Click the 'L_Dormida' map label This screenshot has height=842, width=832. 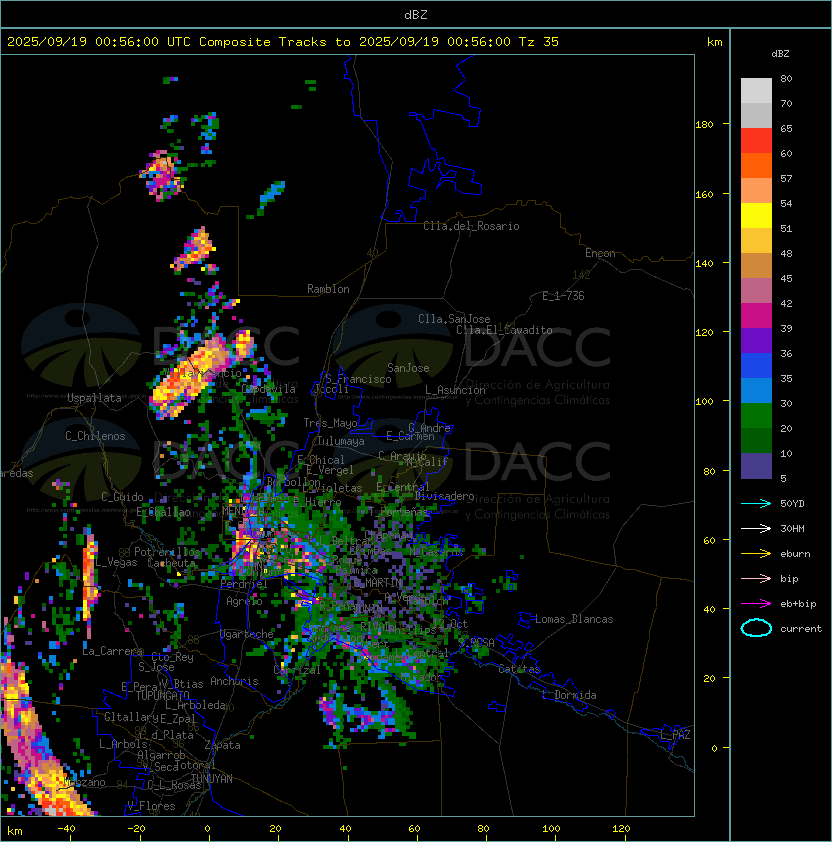(569, 695)
